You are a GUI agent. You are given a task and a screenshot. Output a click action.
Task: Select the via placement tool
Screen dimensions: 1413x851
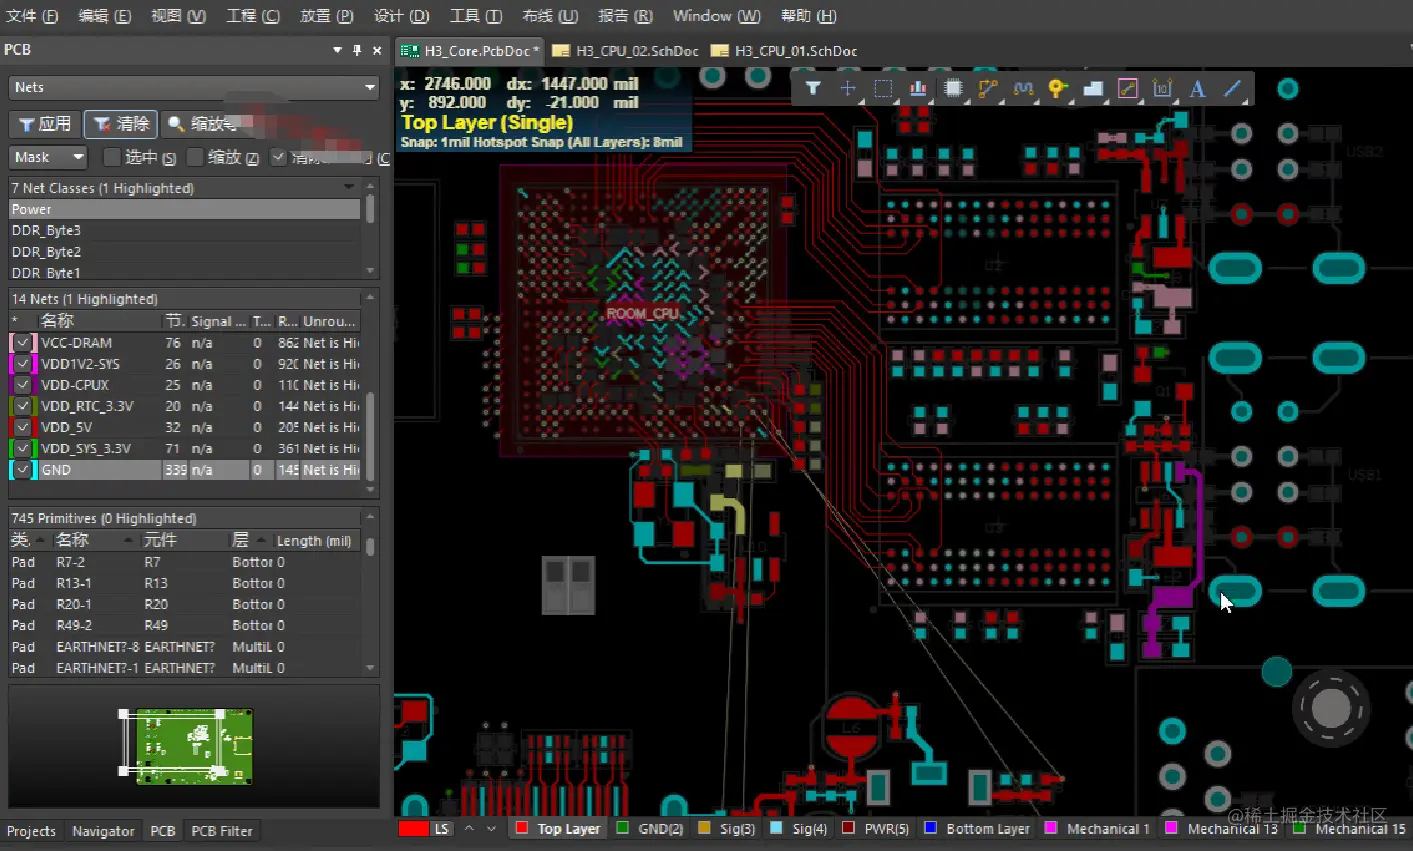tap(1058, 88)
